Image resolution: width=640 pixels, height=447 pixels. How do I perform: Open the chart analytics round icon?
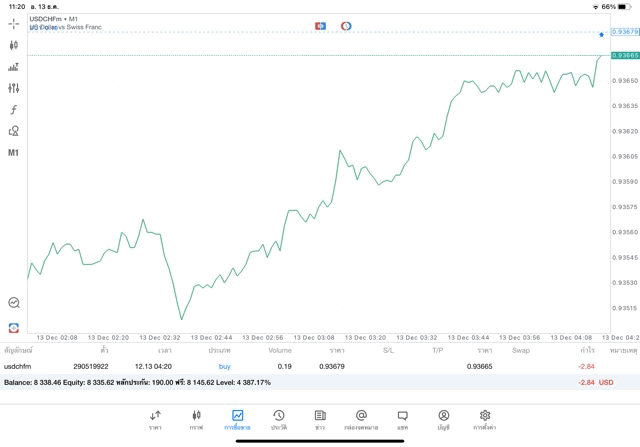point(13,302)
